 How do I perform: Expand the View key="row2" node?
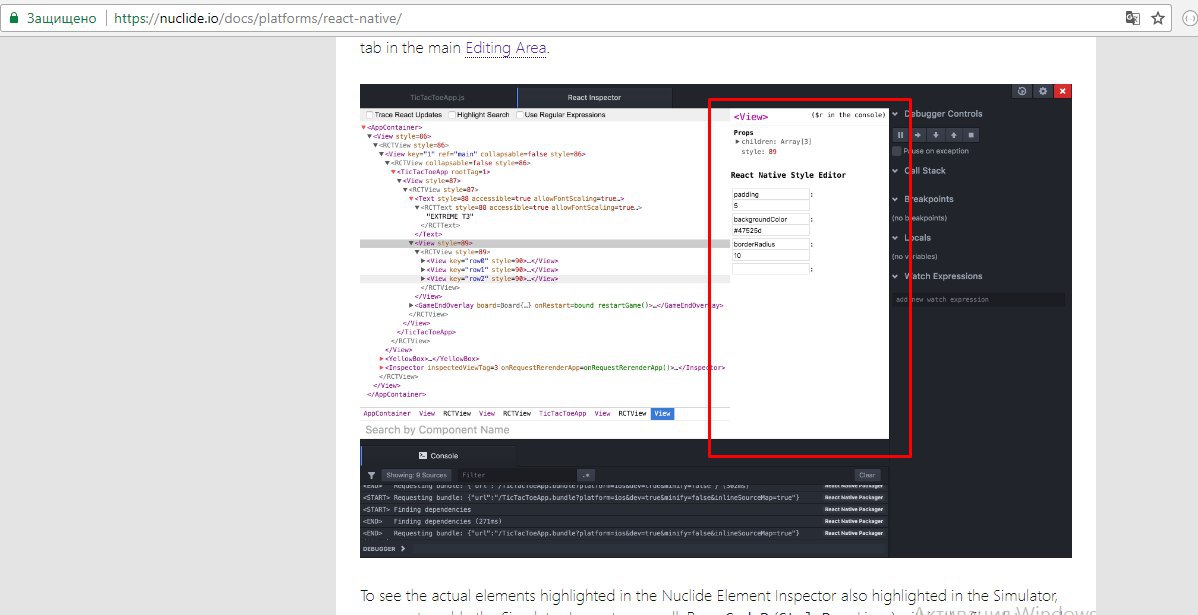(x=423, y=279)
